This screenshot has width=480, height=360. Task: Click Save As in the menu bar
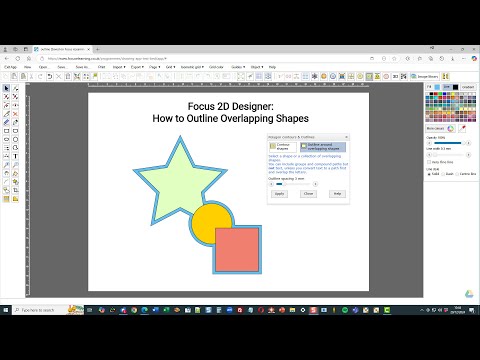point(82,67)
